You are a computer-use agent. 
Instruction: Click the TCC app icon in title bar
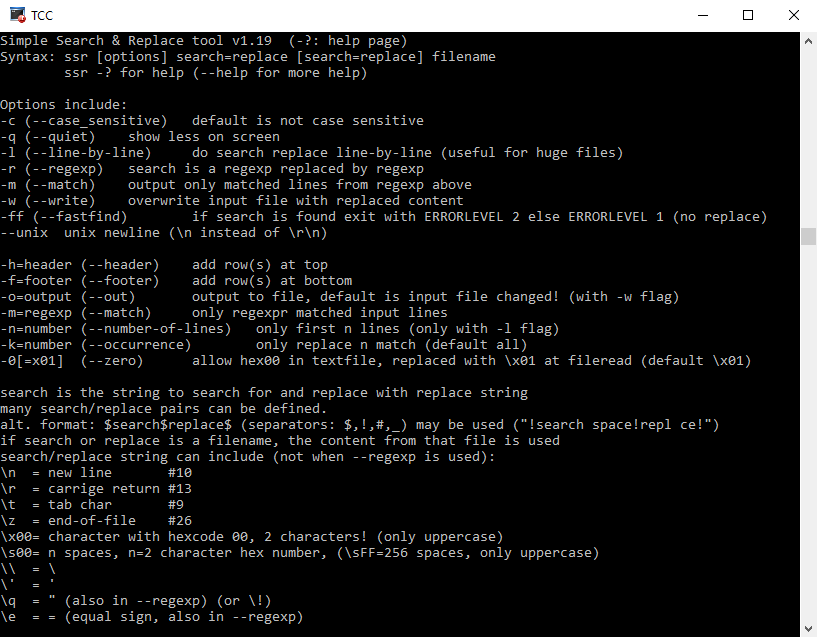17,16
